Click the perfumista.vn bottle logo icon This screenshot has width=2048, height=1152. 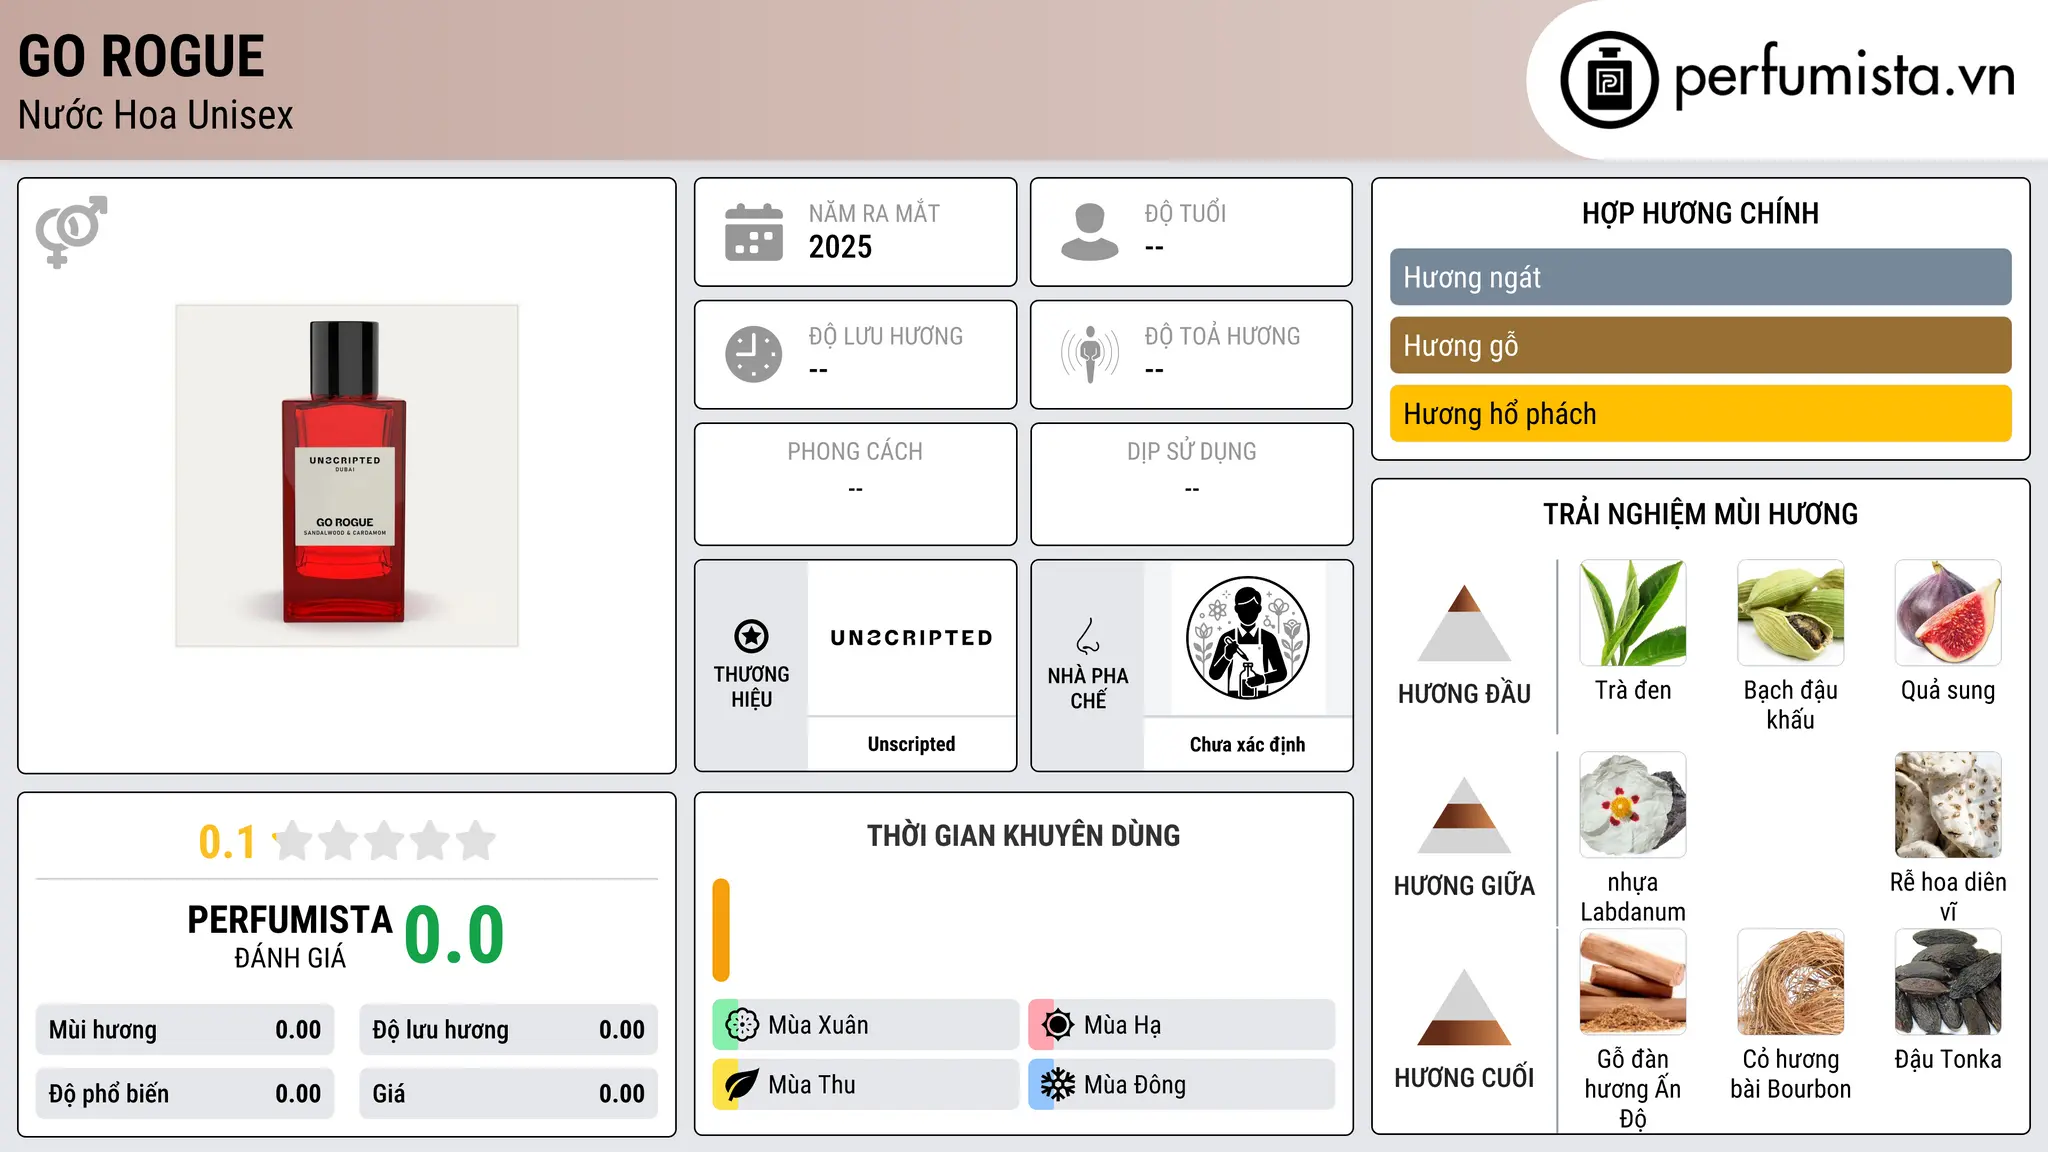(1609, 80)
